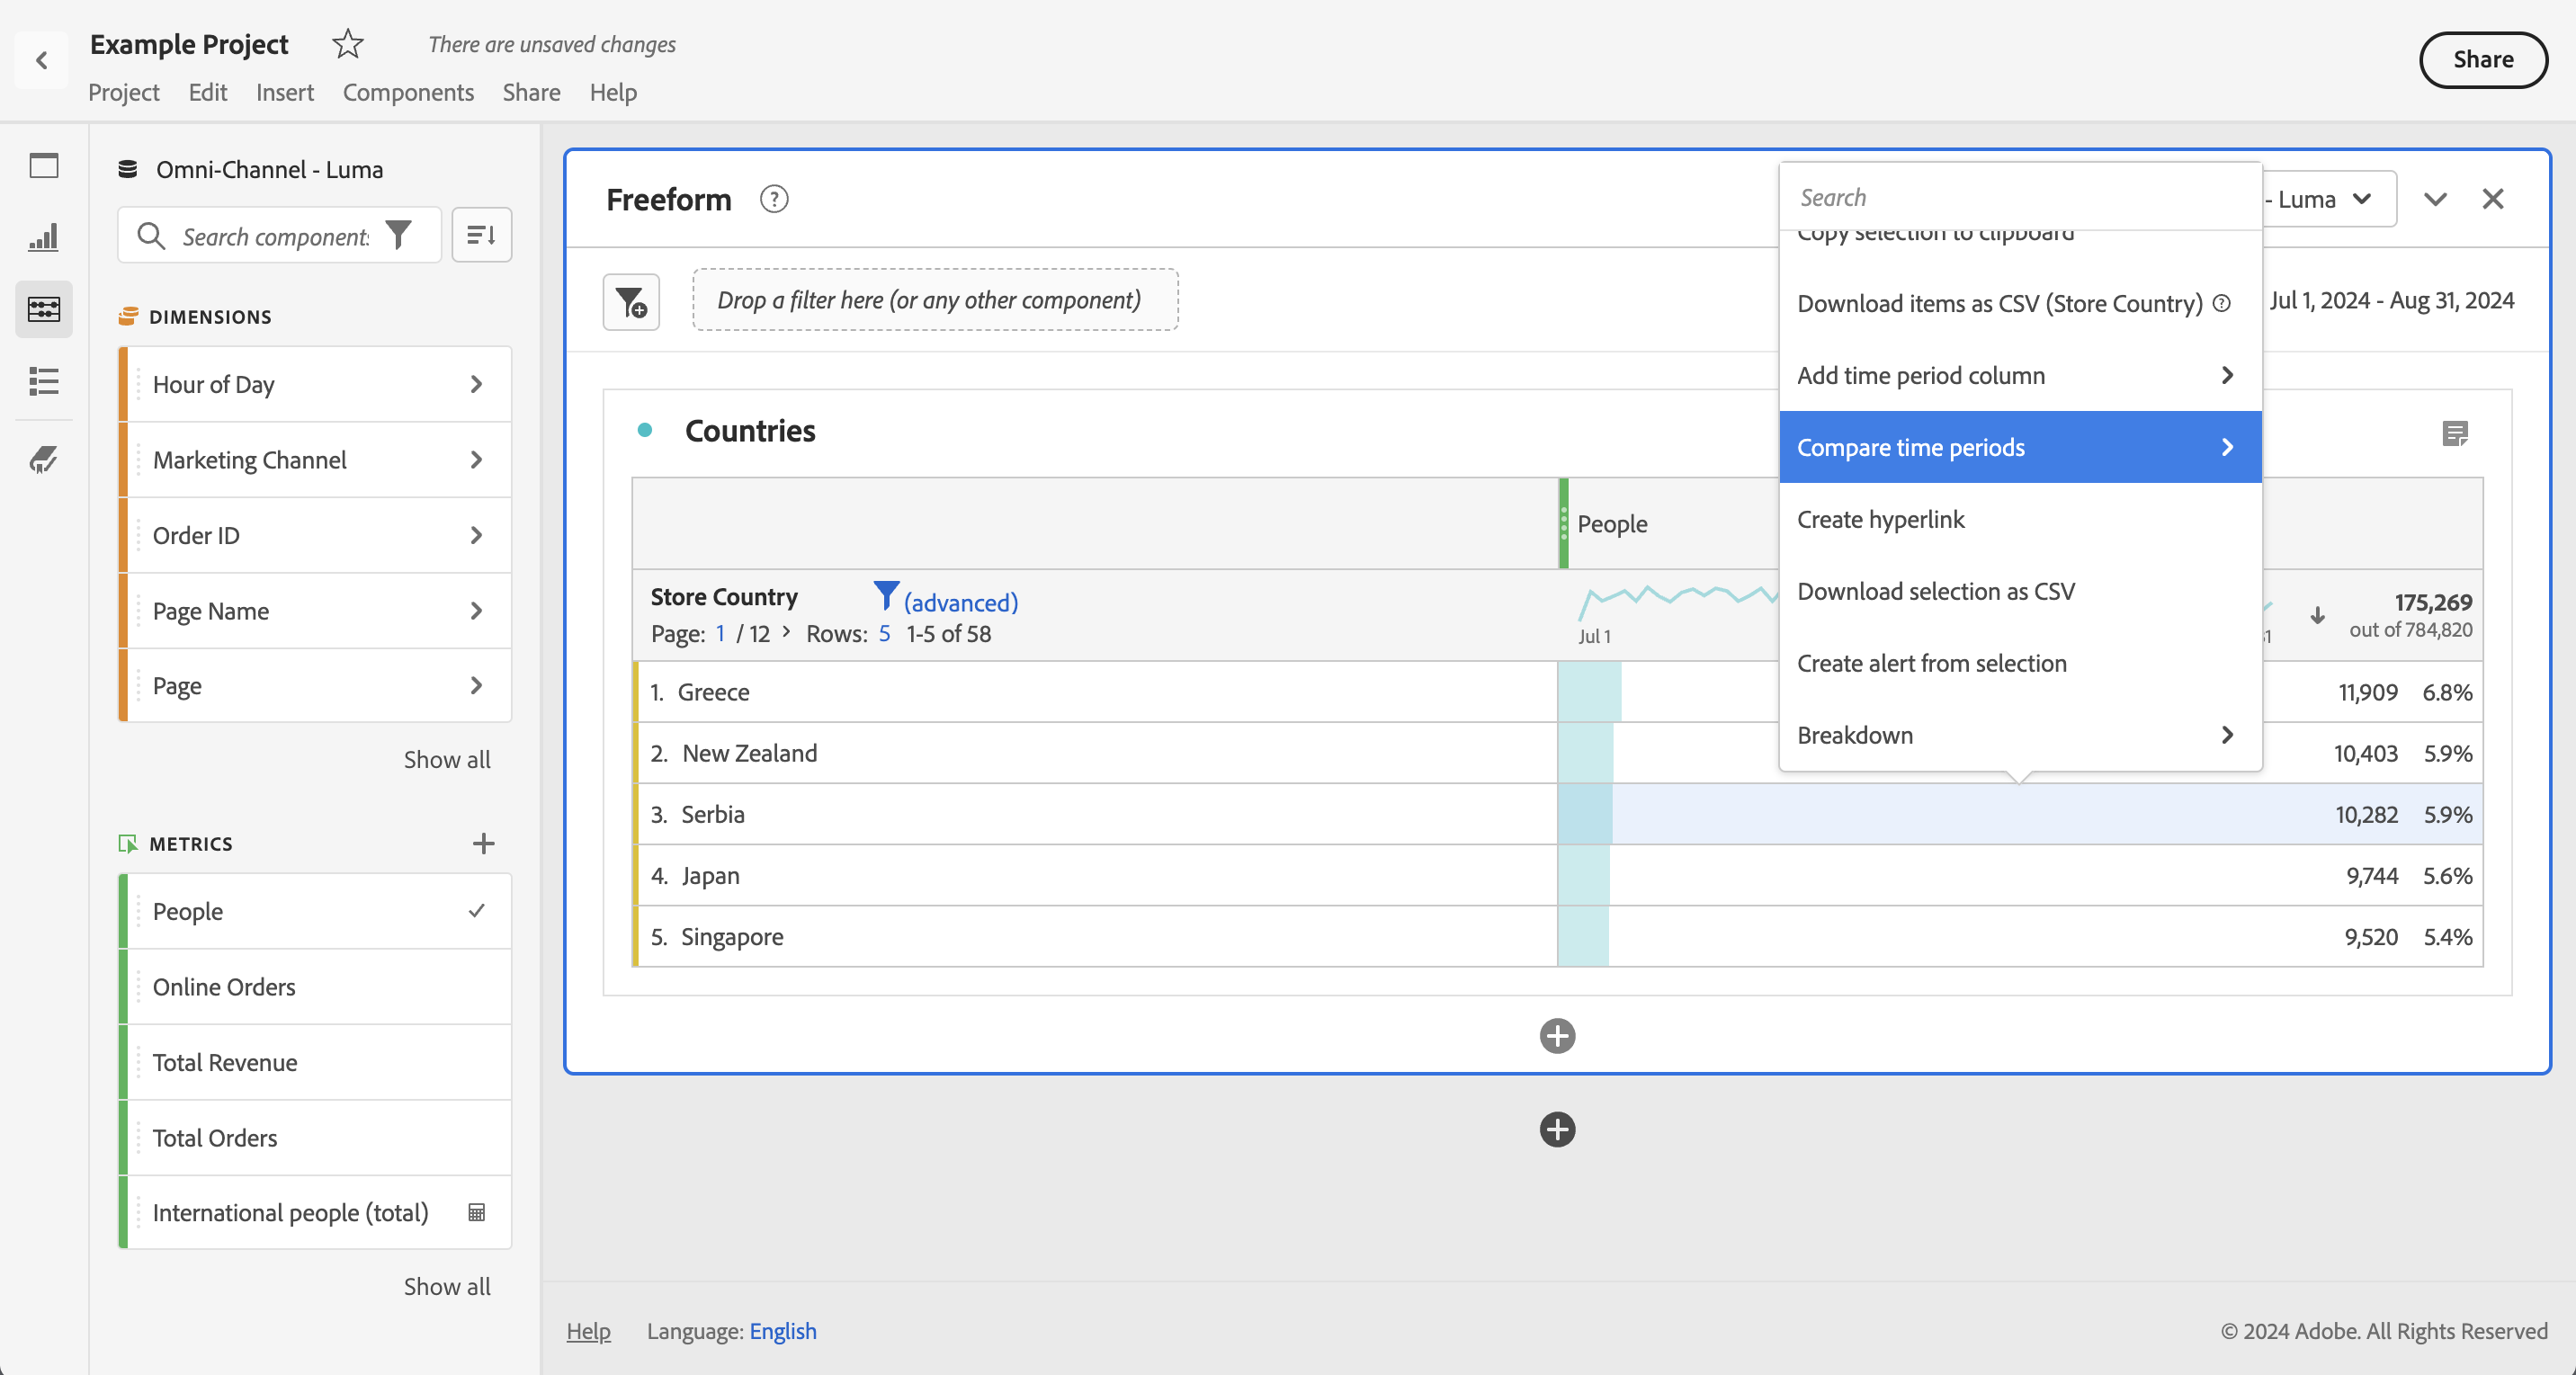This screenshot has height=1375, width=2576.
Task: Click the sort components icon
Action: 481,235
